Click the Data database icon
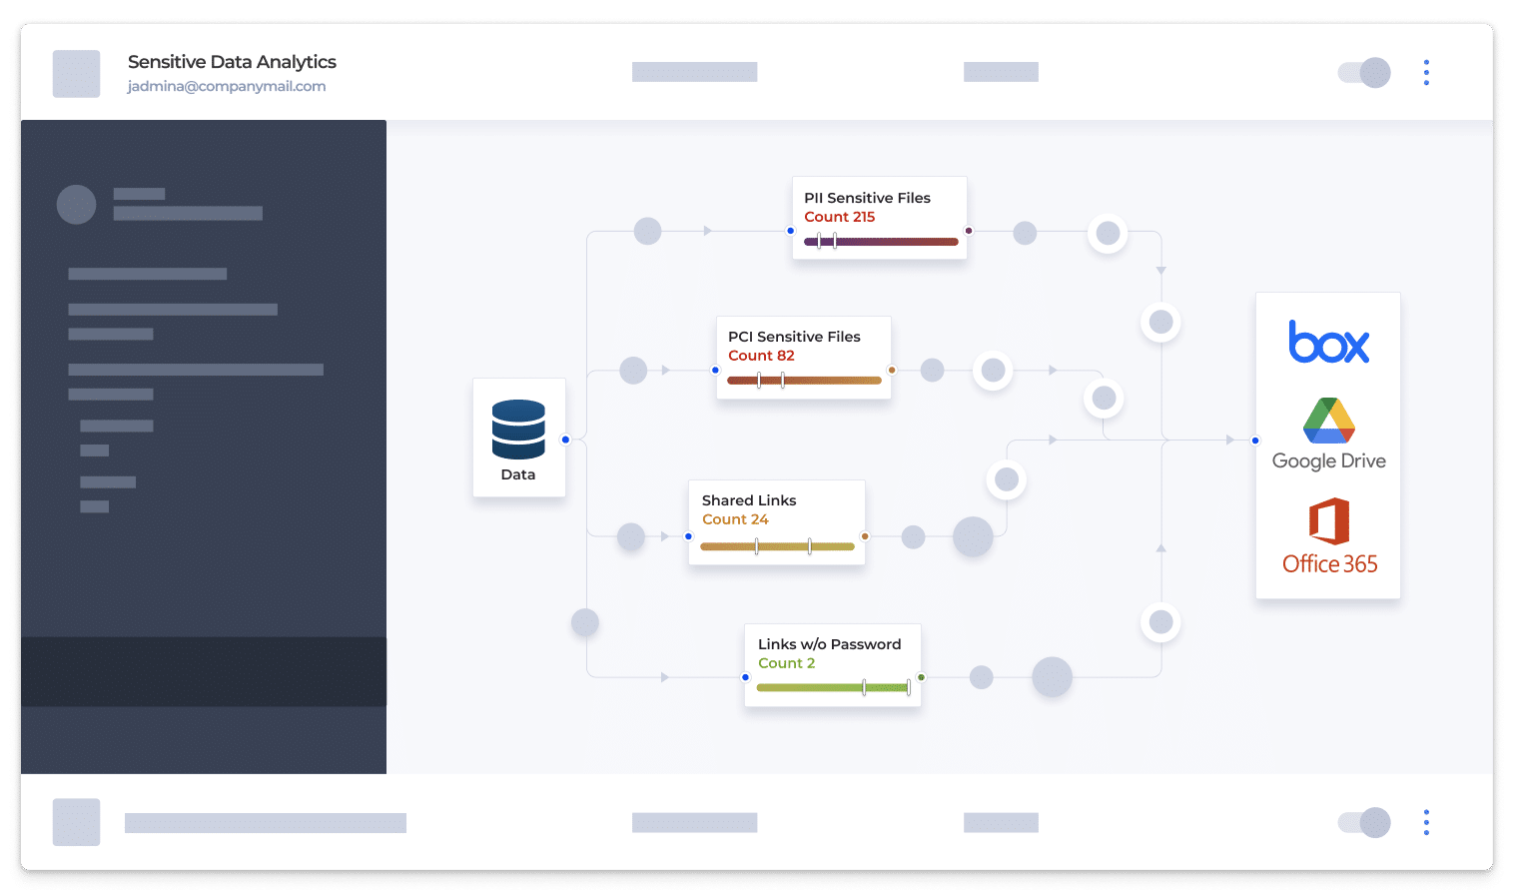 pos(518,429)
